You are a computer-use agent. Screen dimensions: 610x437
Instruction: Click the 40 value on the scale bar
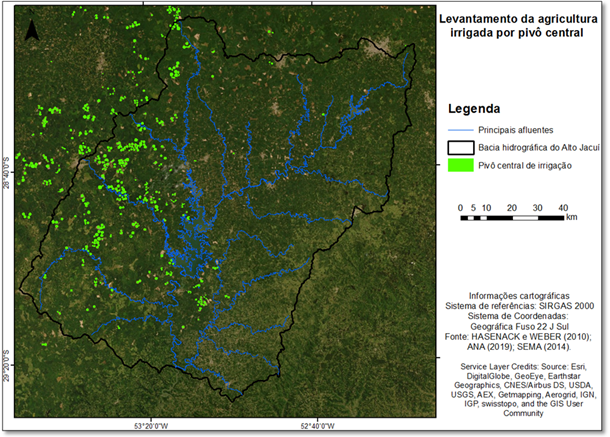click(x=563, y=207)
